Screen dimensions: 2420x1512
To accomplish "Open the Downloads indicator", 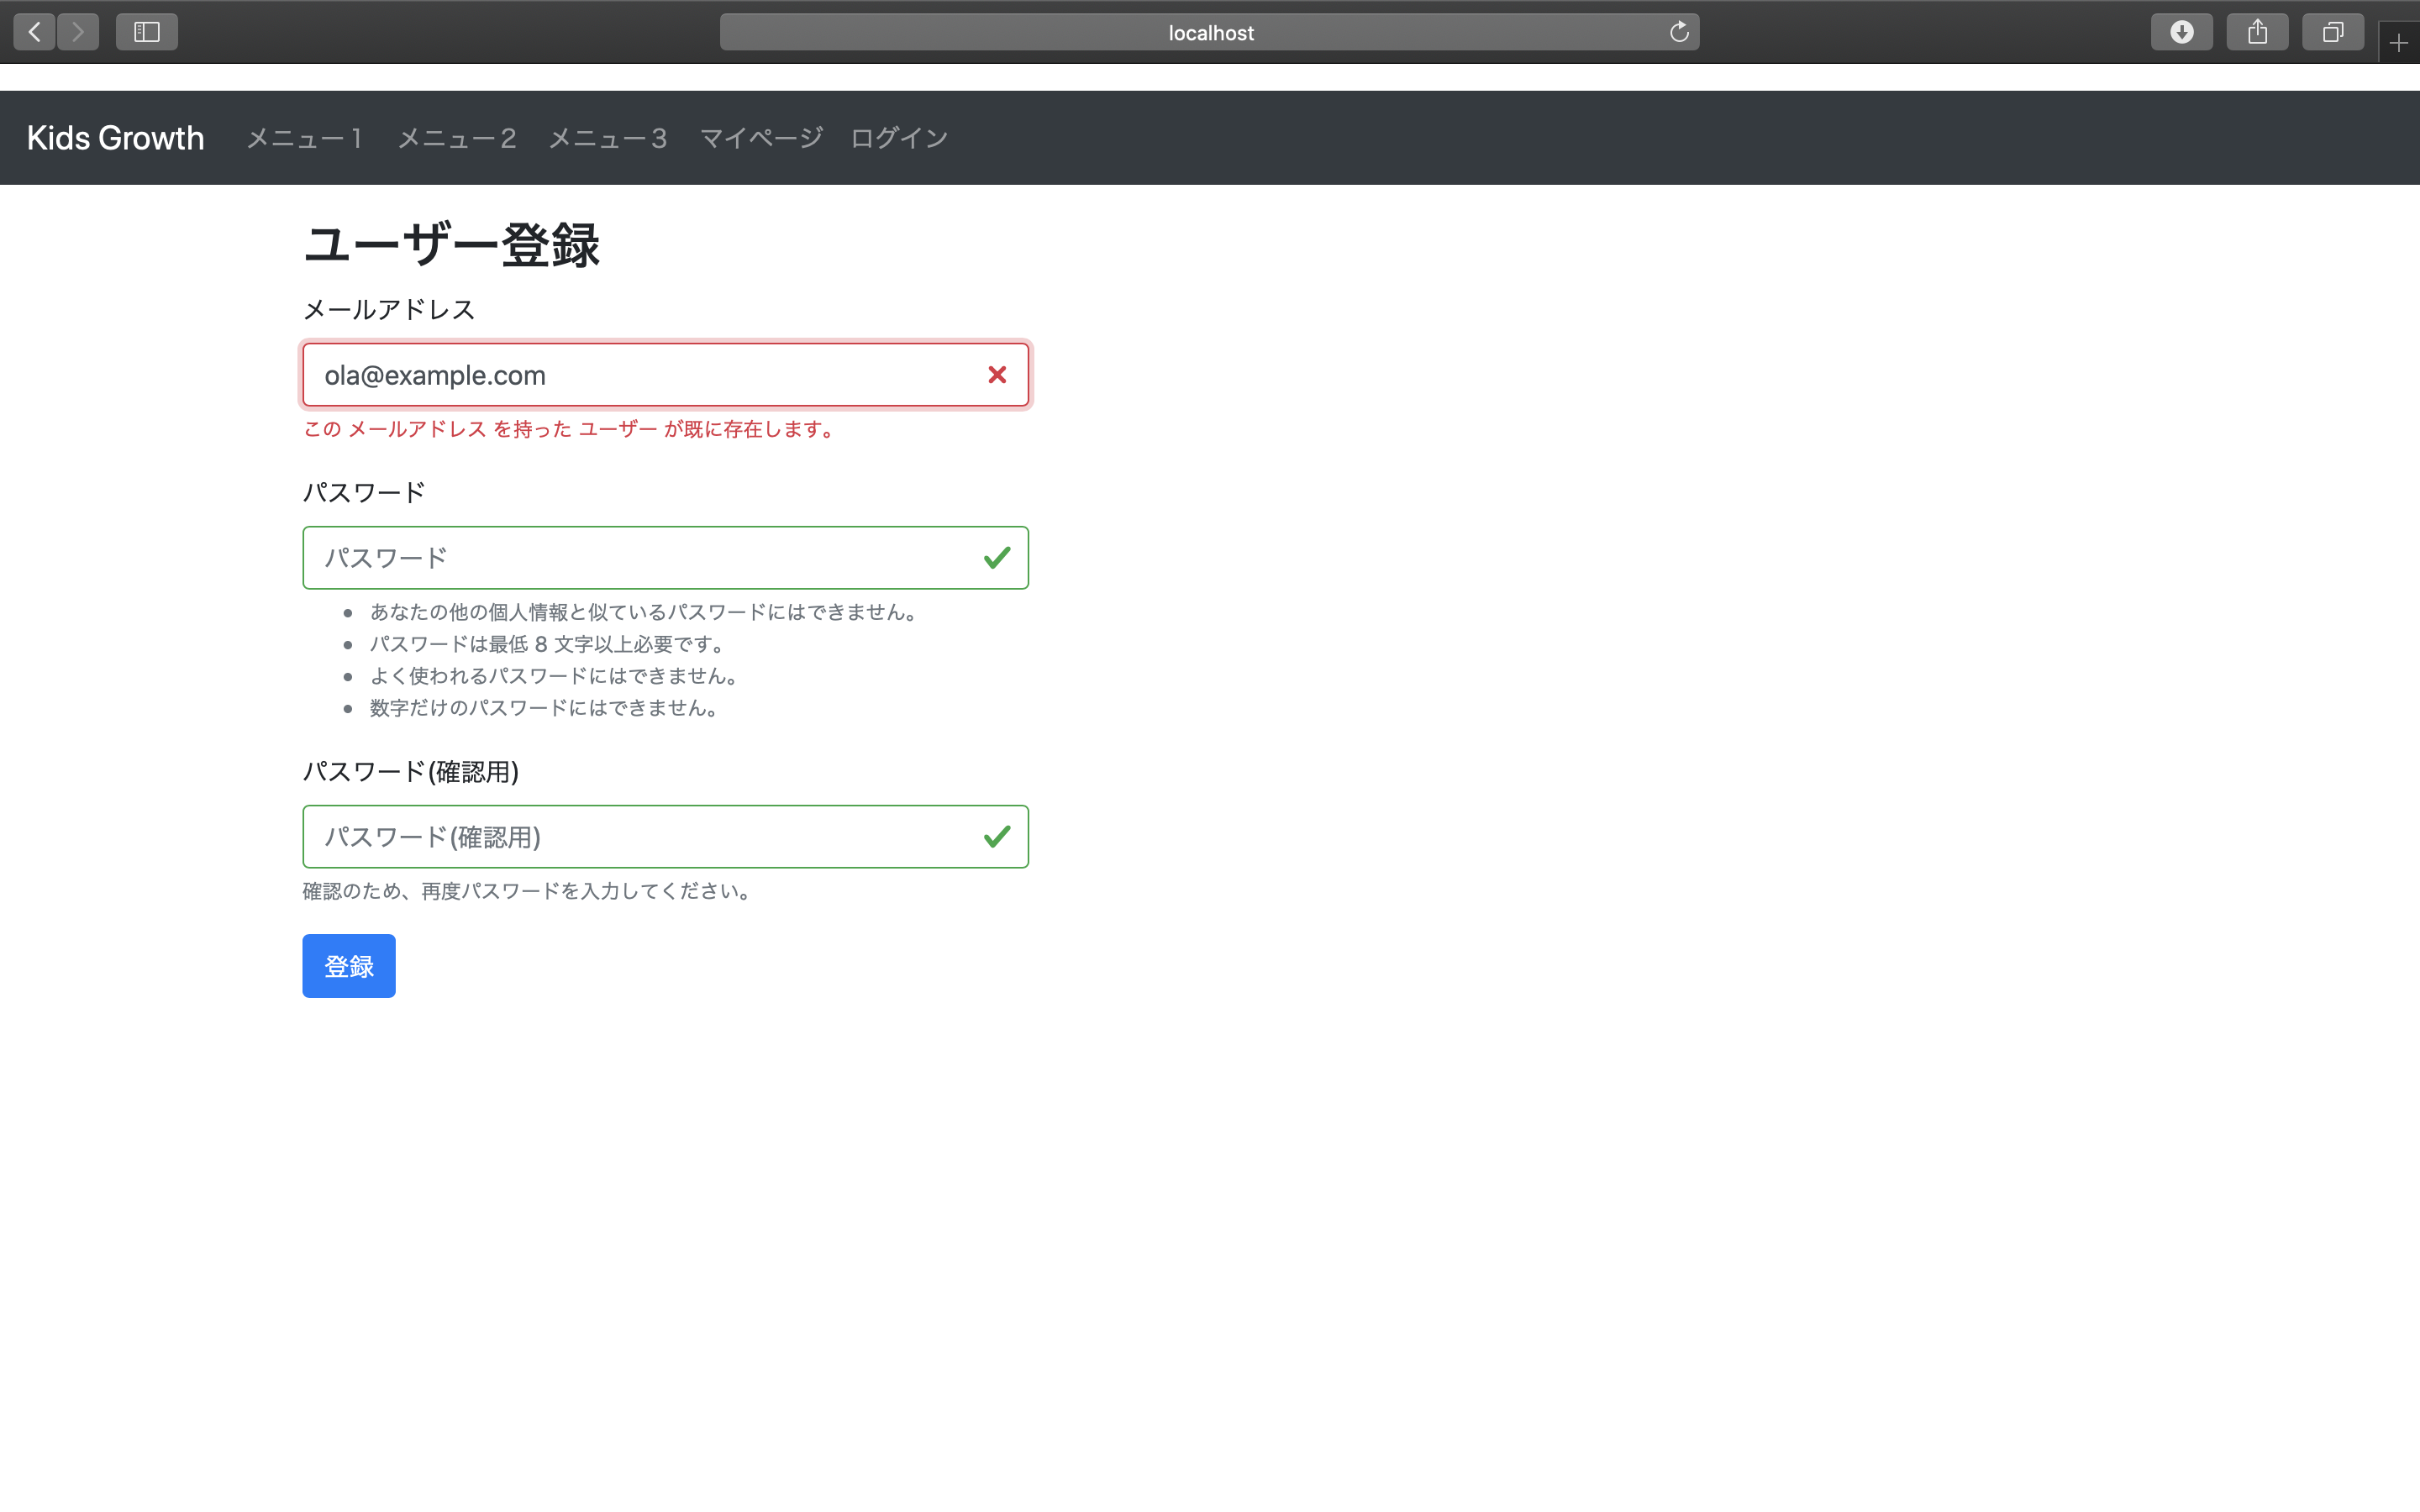I will 2181,31.
